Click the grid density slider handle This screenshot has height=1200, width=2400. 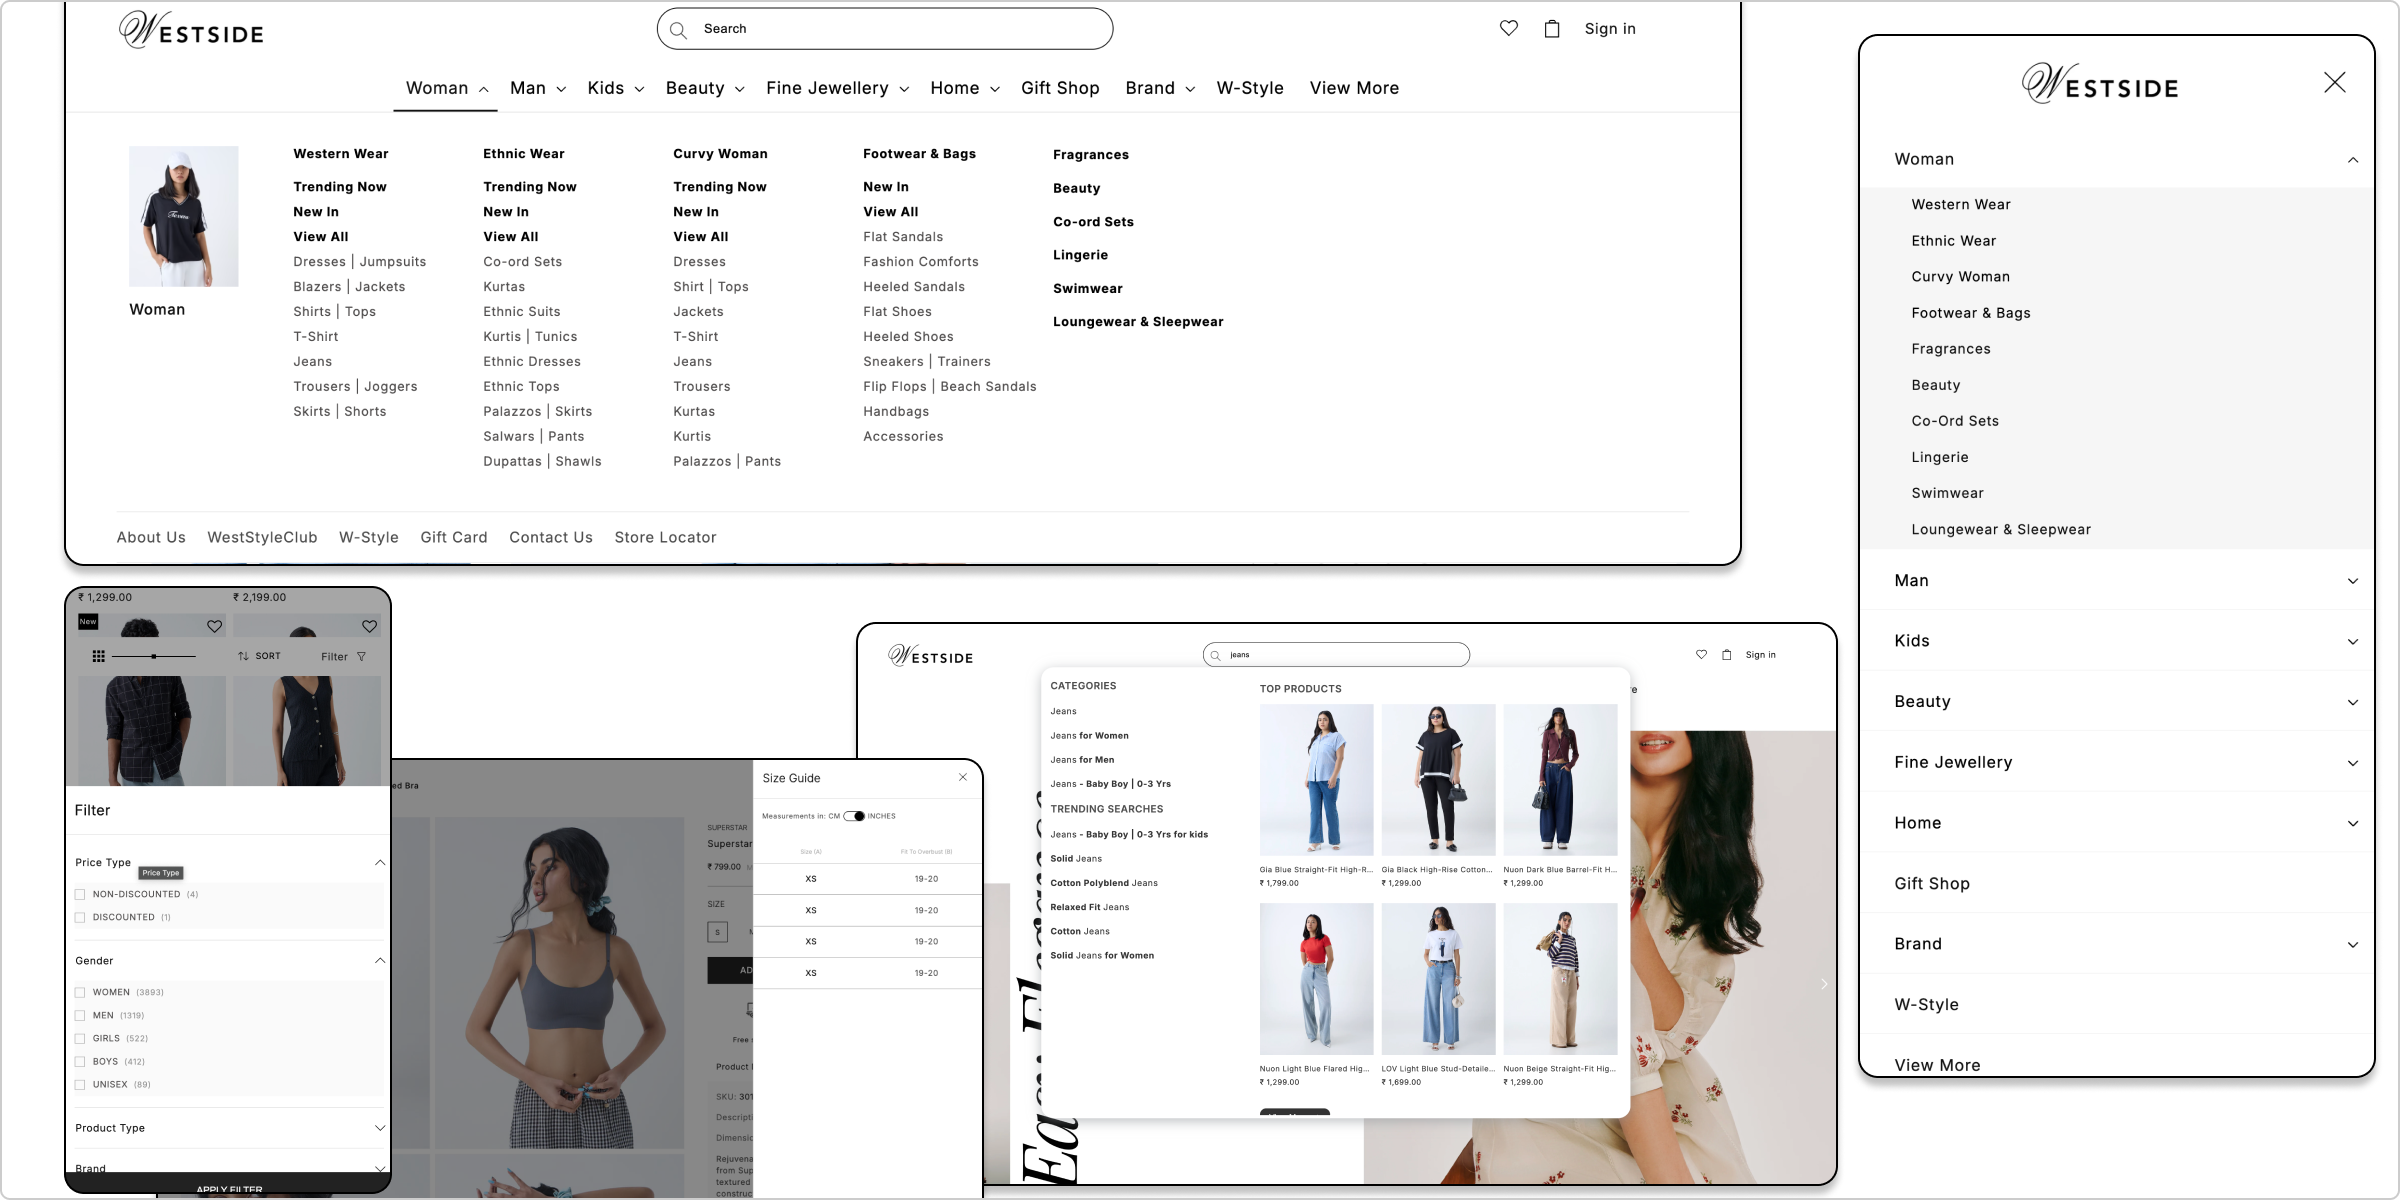153,656
